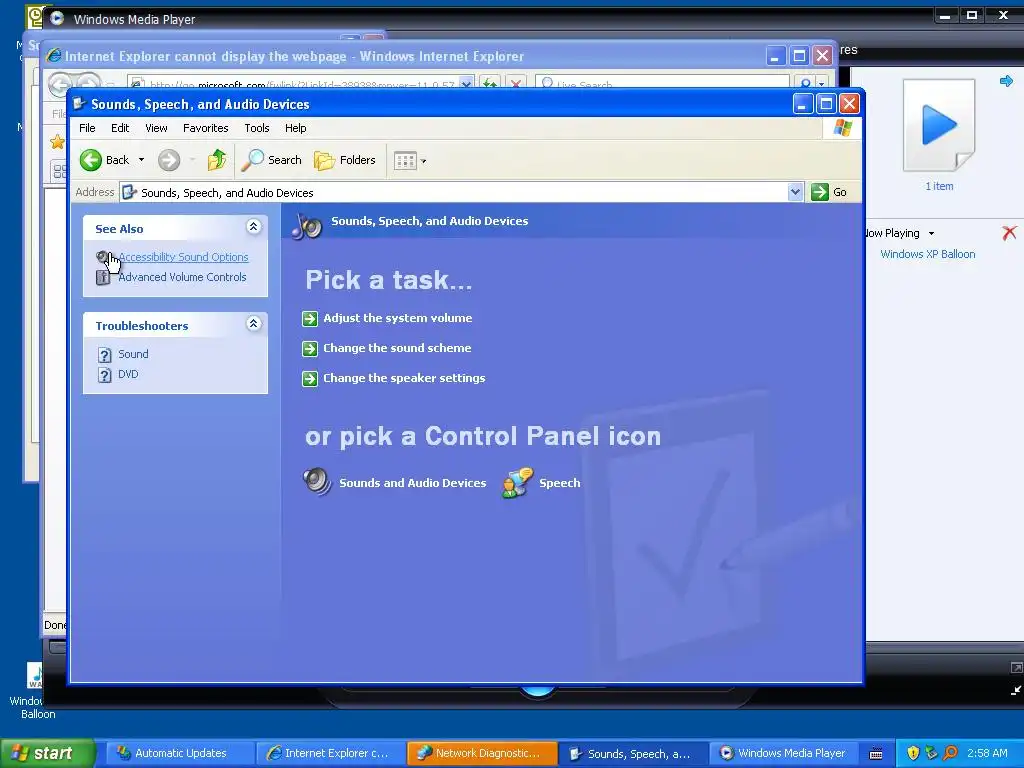Click the 1 item label in Media Player
This screenshot has width=1024, height=768.
(x=939, y=186)
